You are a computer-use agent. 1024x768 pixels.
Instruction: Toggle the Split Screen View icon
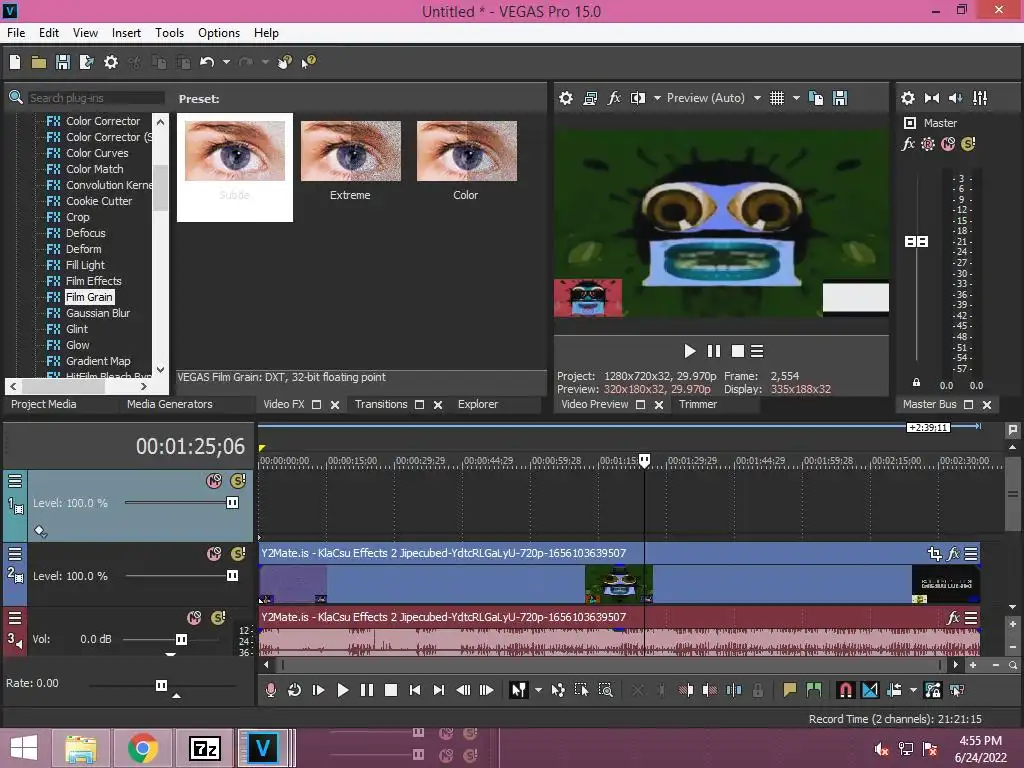click(x=637, y=98)
